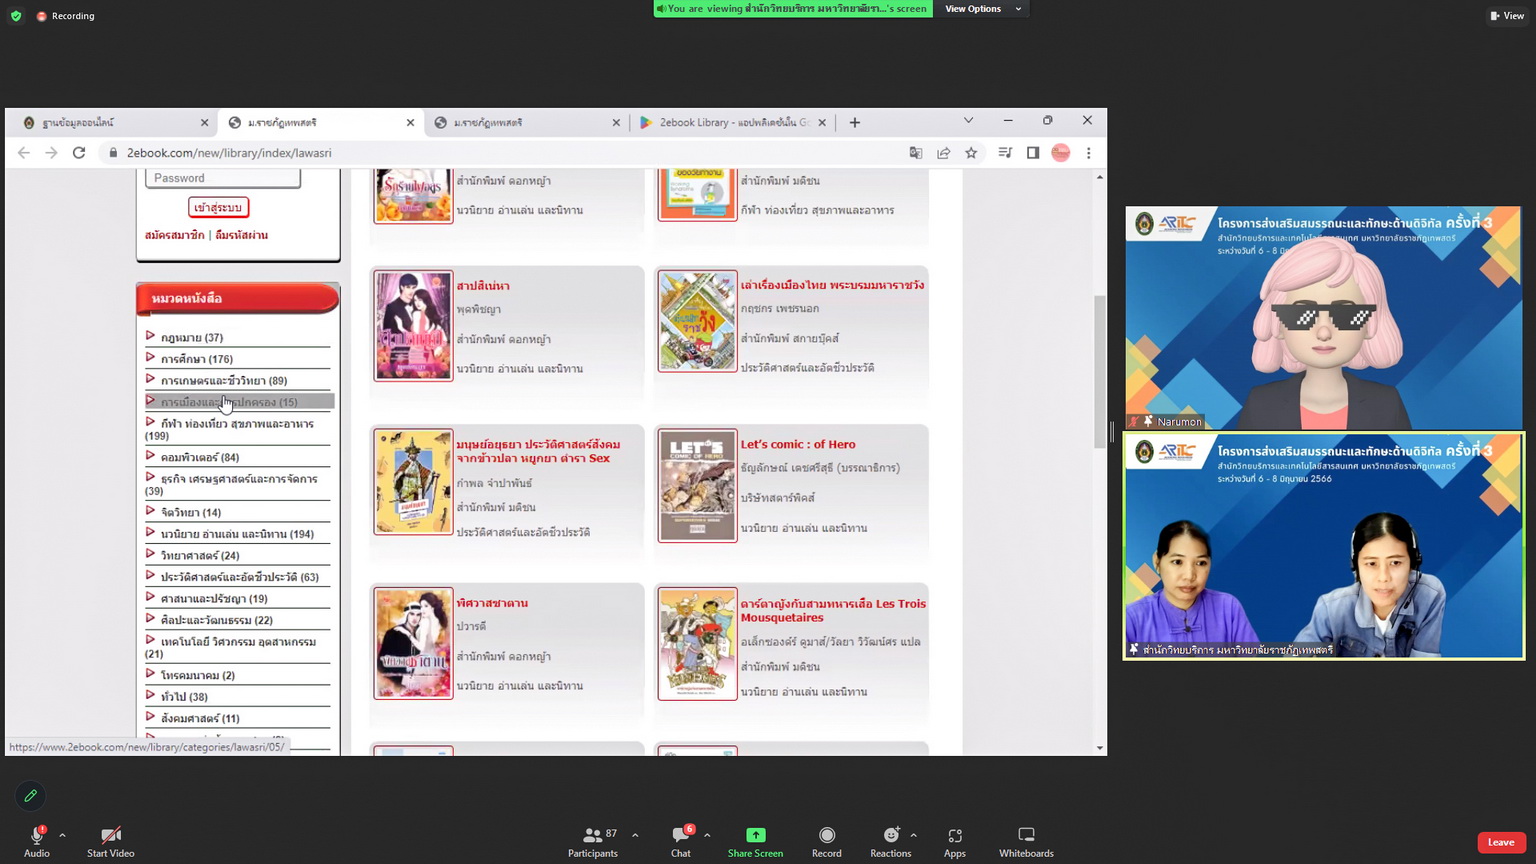
Task: Open book title สาปสิเน่หา
Action: point(483,286)
